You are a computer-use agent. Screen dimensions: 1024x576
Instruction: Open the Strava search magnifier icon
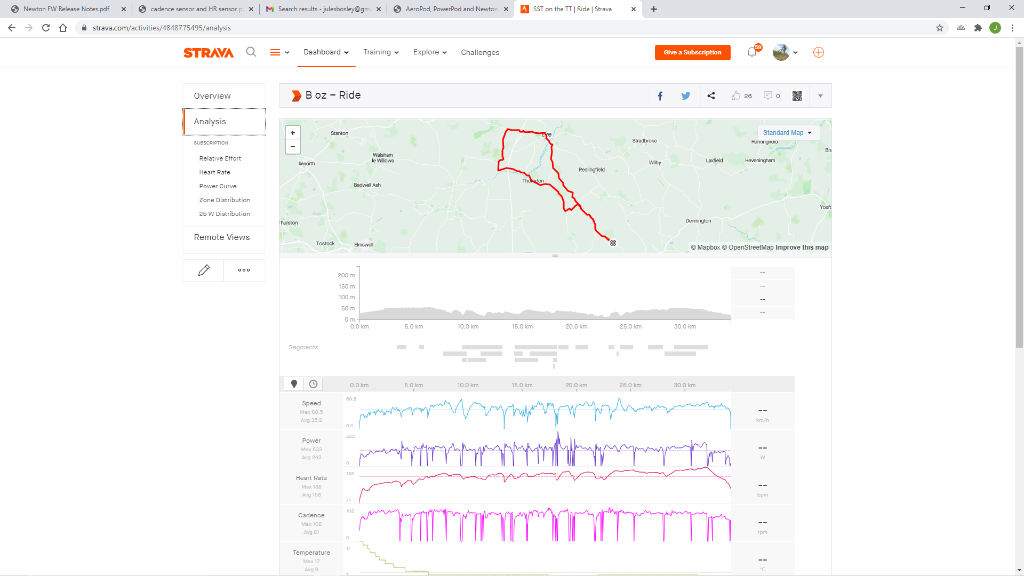pos(251,52)
